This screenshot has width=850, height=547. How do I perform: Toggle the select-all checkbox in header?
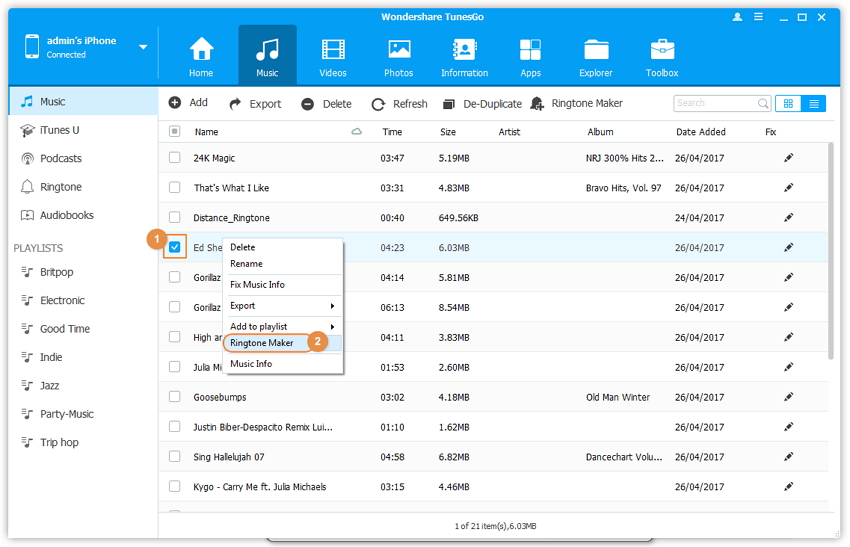[175, 132]
